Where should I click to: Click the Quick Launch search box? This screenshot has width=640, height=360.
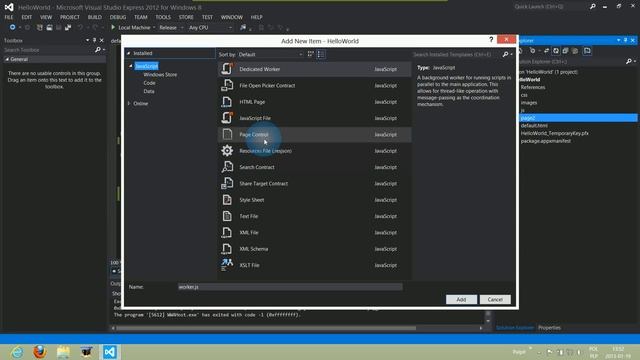550,7
